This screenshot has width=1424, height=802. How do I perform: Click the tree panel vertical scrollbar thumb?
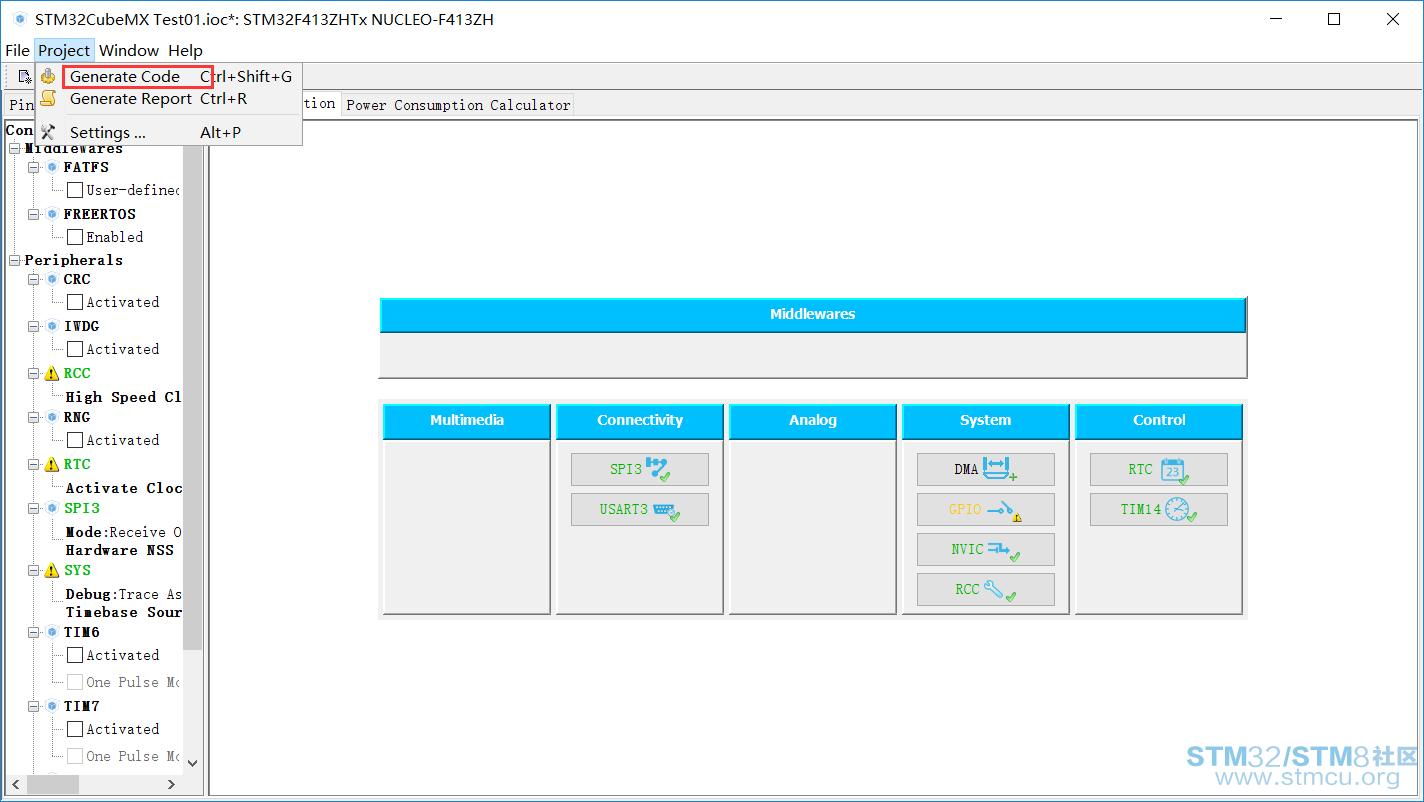pos(193,397)
